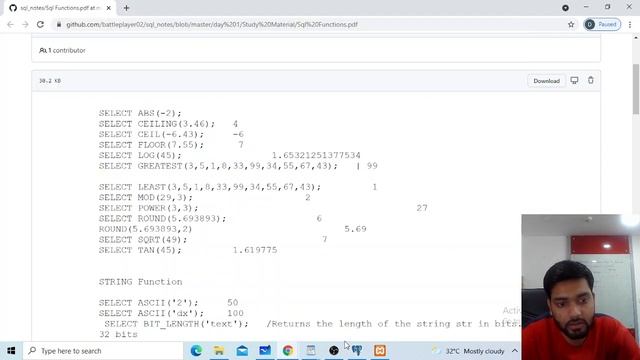This screenshot has width=640, height=360.
Task: Click the file size 30.2 KB label
Action: (50, 81)
